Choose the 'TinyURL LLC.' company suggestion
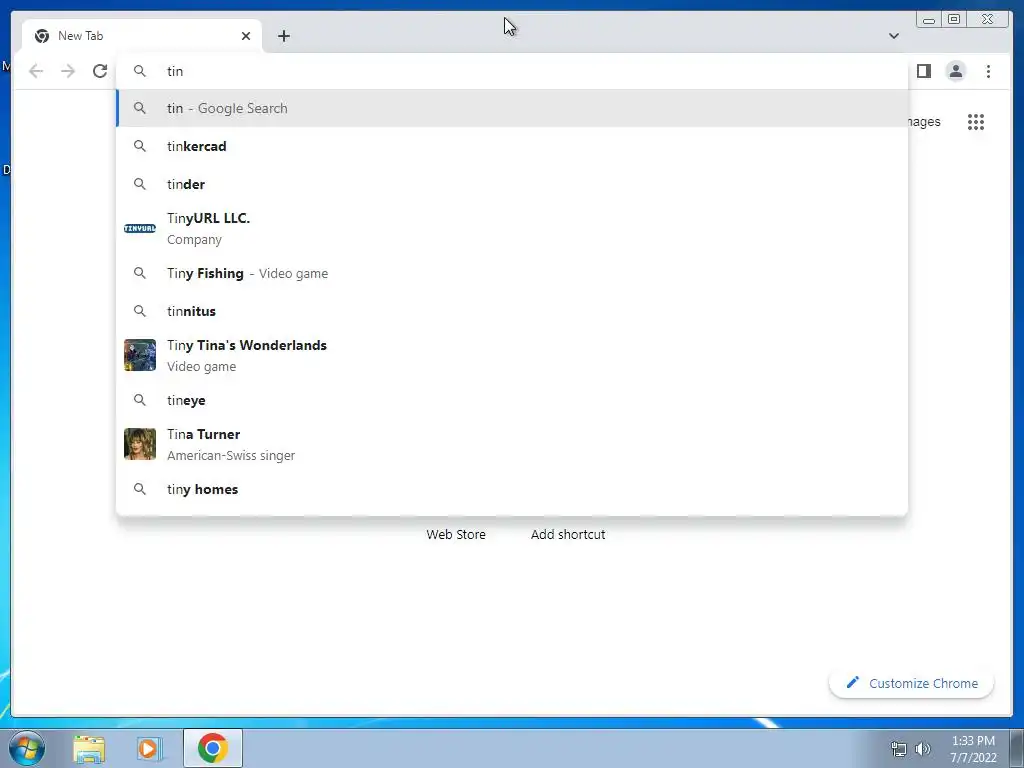Viewport: 1024px width, 768px height. [512, 229]
